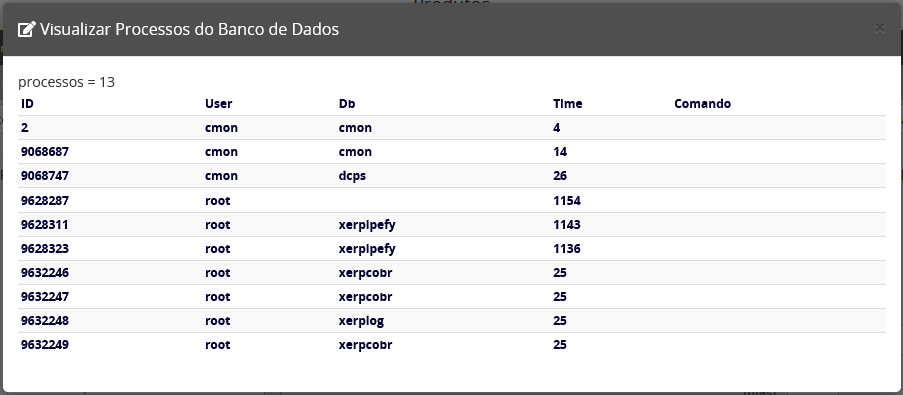Select process ID 9068747
The width and height of the screenshot is (903, 395).
coord(44,176)
